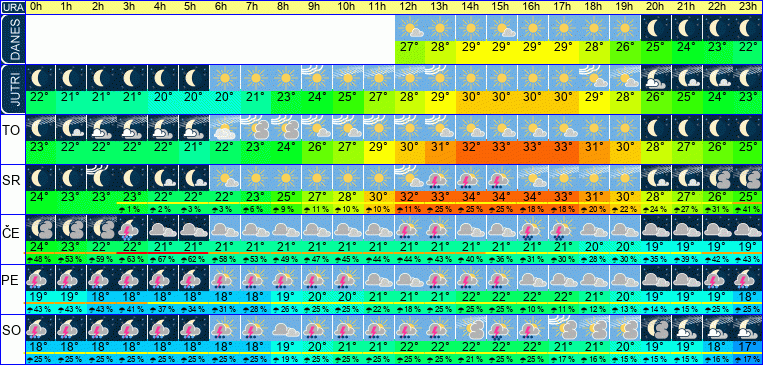
Task: Click DANES 19h temperature 26°
Action: [x=625, y=48]
